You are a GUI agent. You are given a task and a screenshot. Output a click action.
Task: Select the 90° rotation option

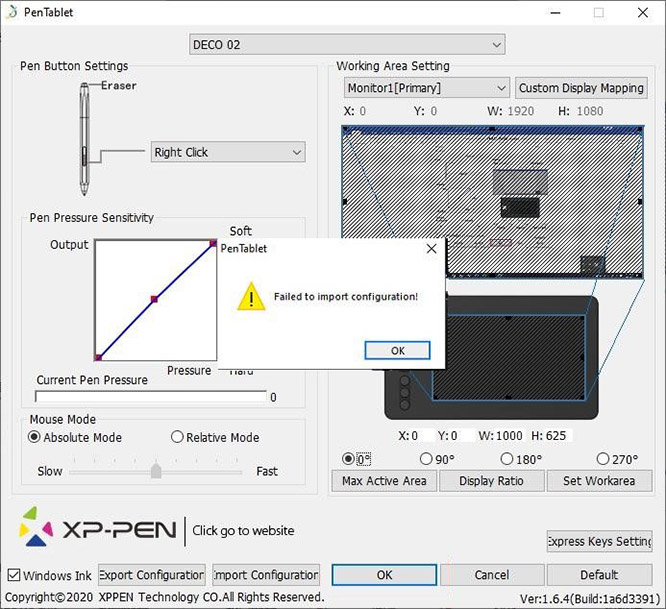(426, 459)
